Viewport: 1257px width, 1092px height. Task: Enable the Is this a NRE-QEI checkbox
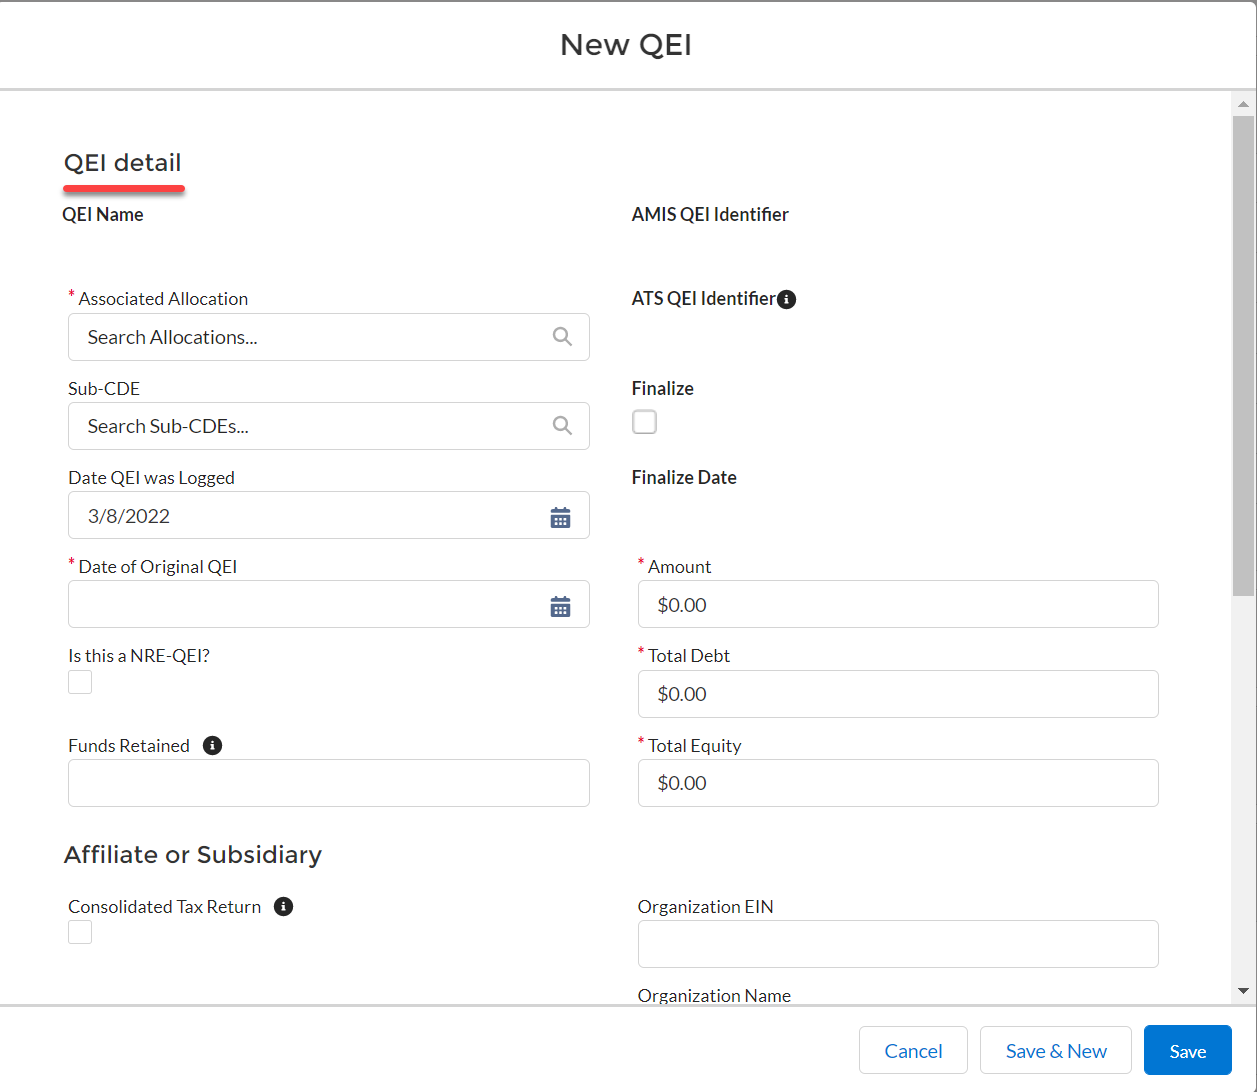tap(80, 682)
